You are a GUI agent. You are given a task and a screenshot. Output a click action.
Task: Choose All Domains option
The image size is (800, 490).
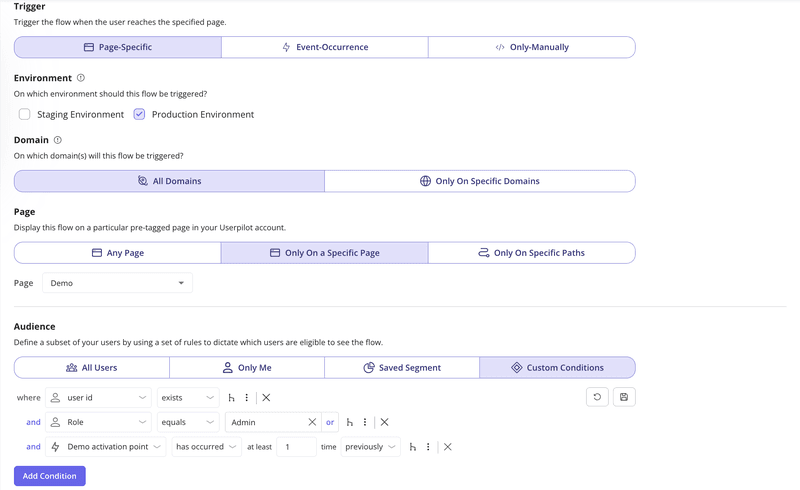[x=169, y=181]
